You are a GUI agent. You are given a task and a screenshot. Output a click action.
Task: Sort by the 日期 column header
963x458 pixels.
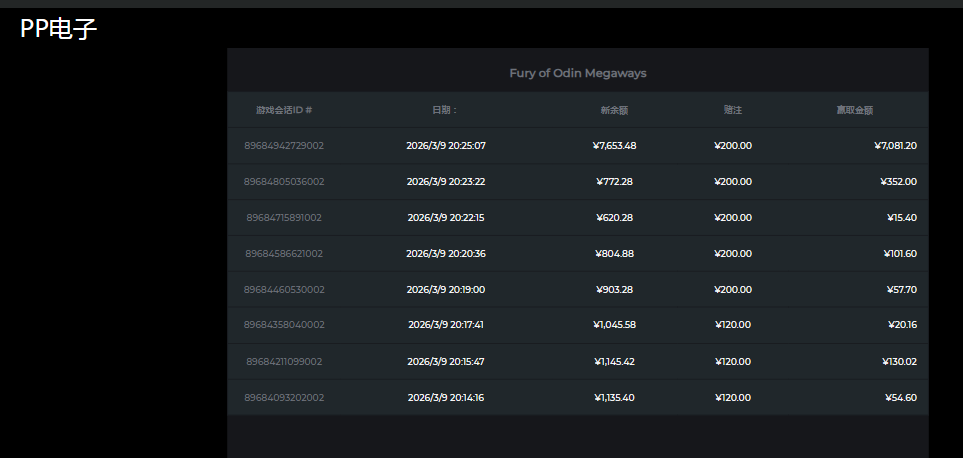tap(445, 110)
